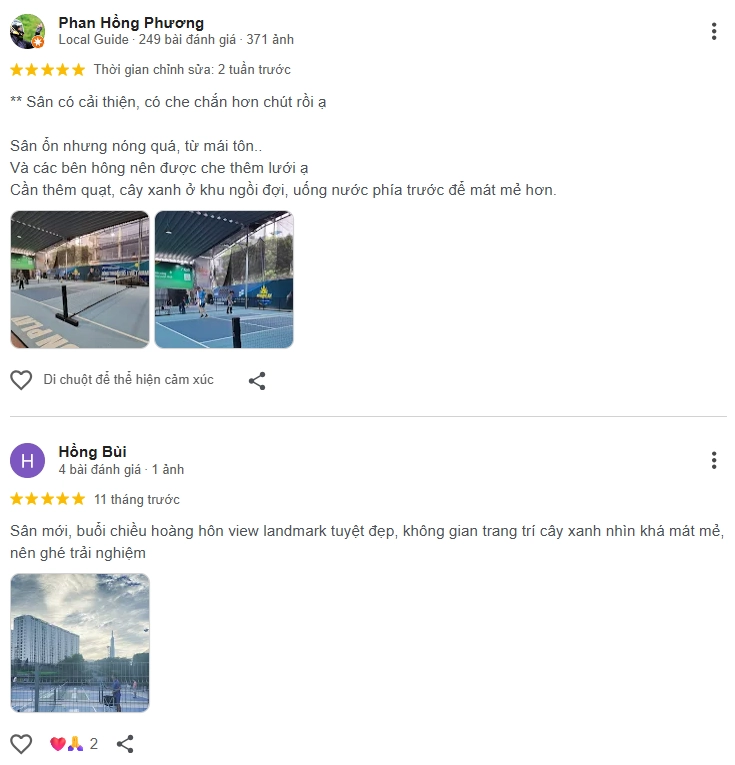
Task: View the reaction emojis count on Hồng Bùi's review
Action: [x=74, y=744]
